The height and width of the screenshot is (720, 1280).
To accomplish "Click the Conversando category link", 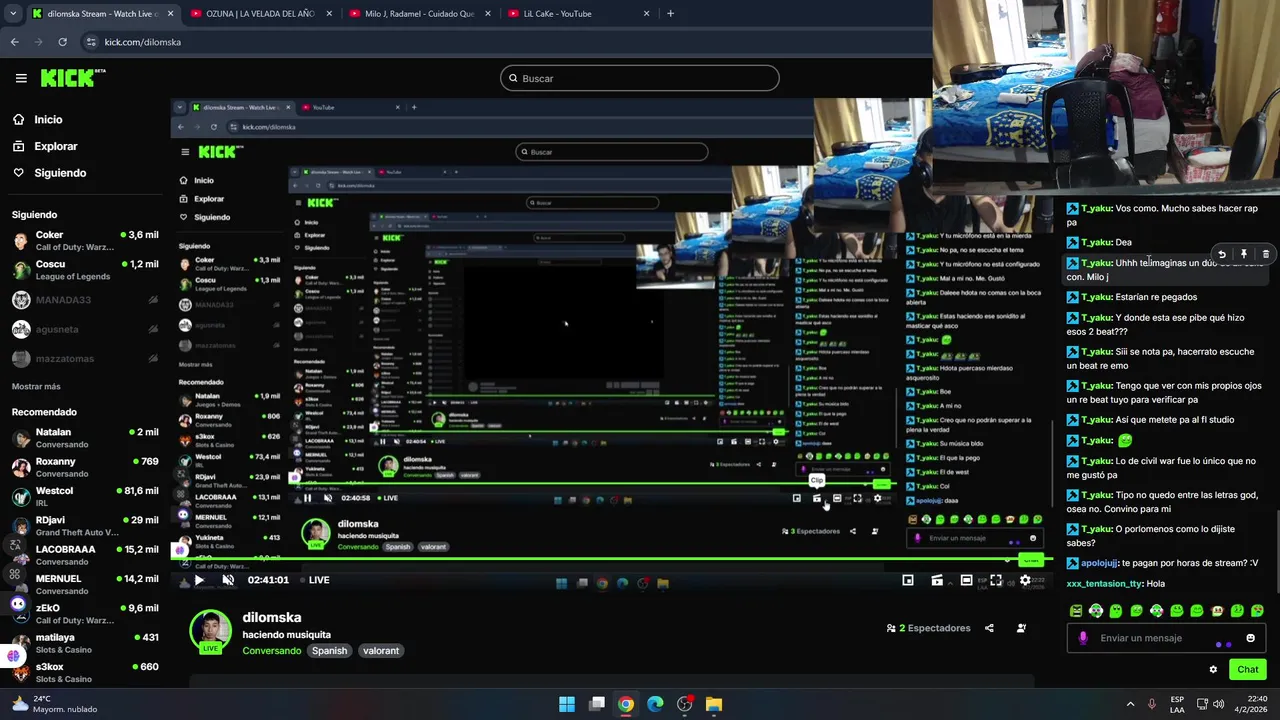I will tap(271, 651).
